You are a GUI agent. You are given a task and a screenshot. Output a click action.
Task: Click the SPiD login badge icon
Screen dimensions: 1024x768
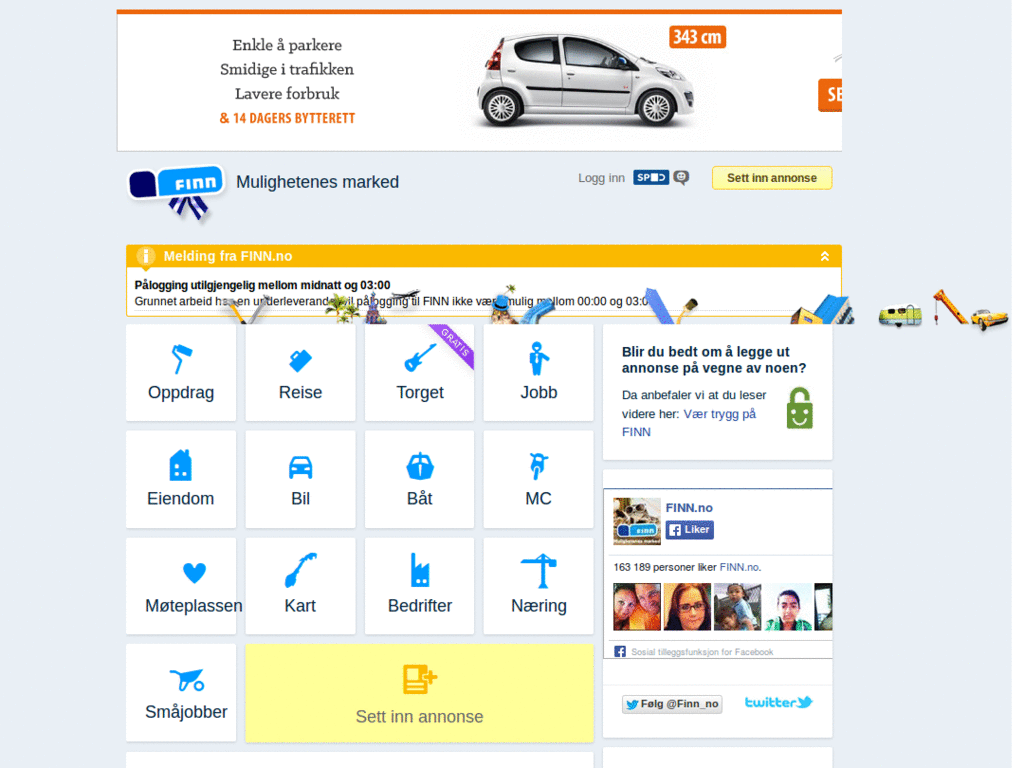(650, 177)
